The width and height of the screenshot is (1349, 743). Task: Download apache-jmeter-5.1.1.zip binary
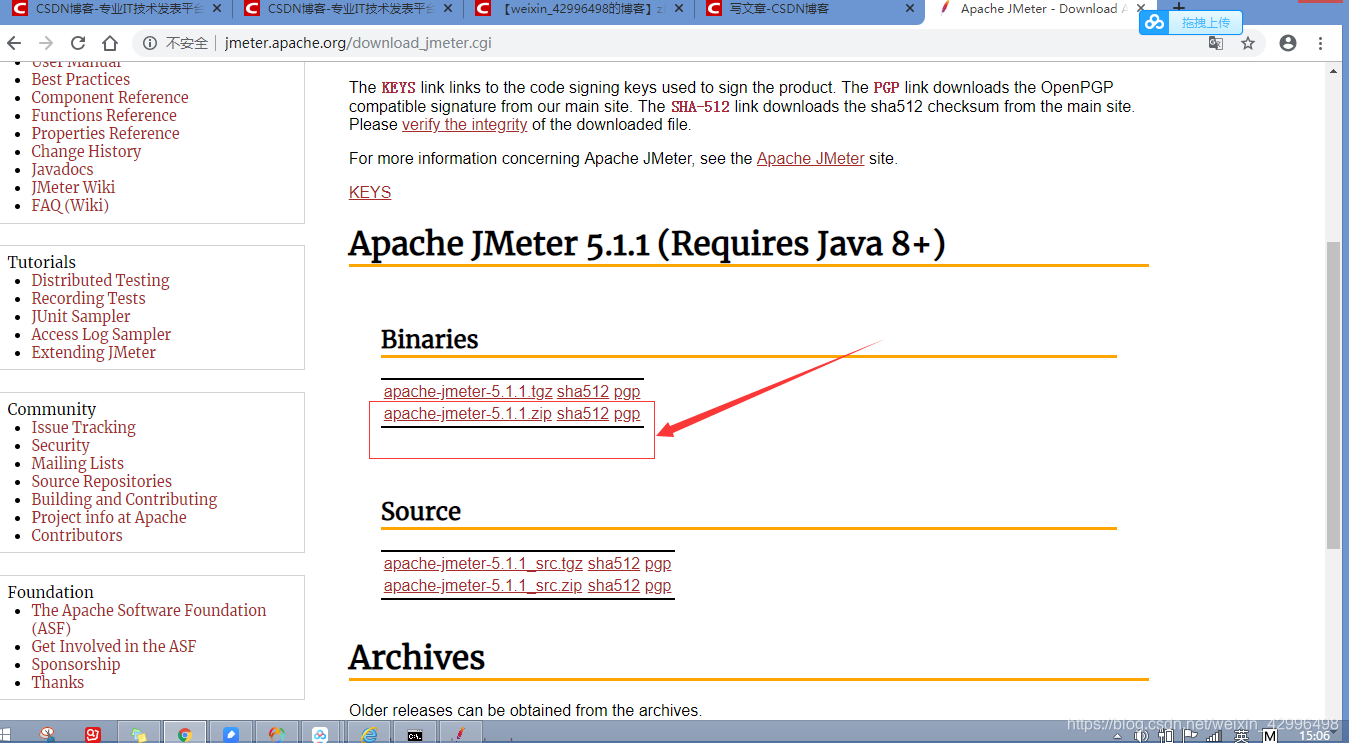[x=467, y=414]
